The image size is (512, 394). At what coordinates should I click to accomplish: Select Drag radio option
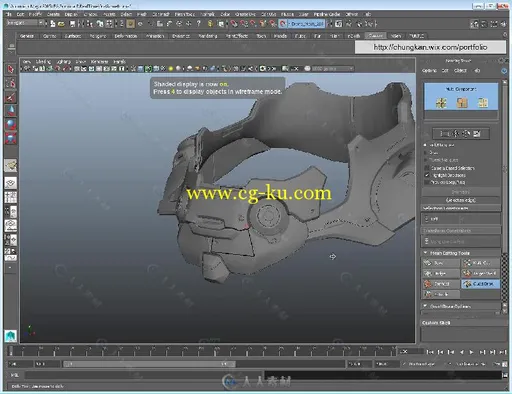pos(425,152)
